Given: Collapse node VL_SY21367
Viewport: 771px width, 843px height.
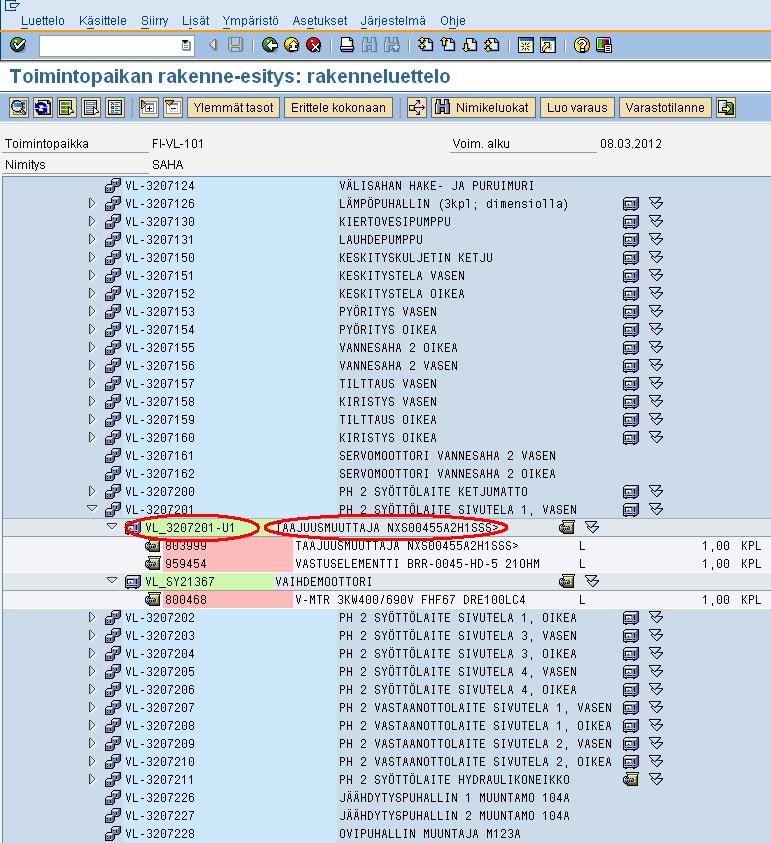Looking at the screenshot, I should pyautogui.click(x=112, y=580).
